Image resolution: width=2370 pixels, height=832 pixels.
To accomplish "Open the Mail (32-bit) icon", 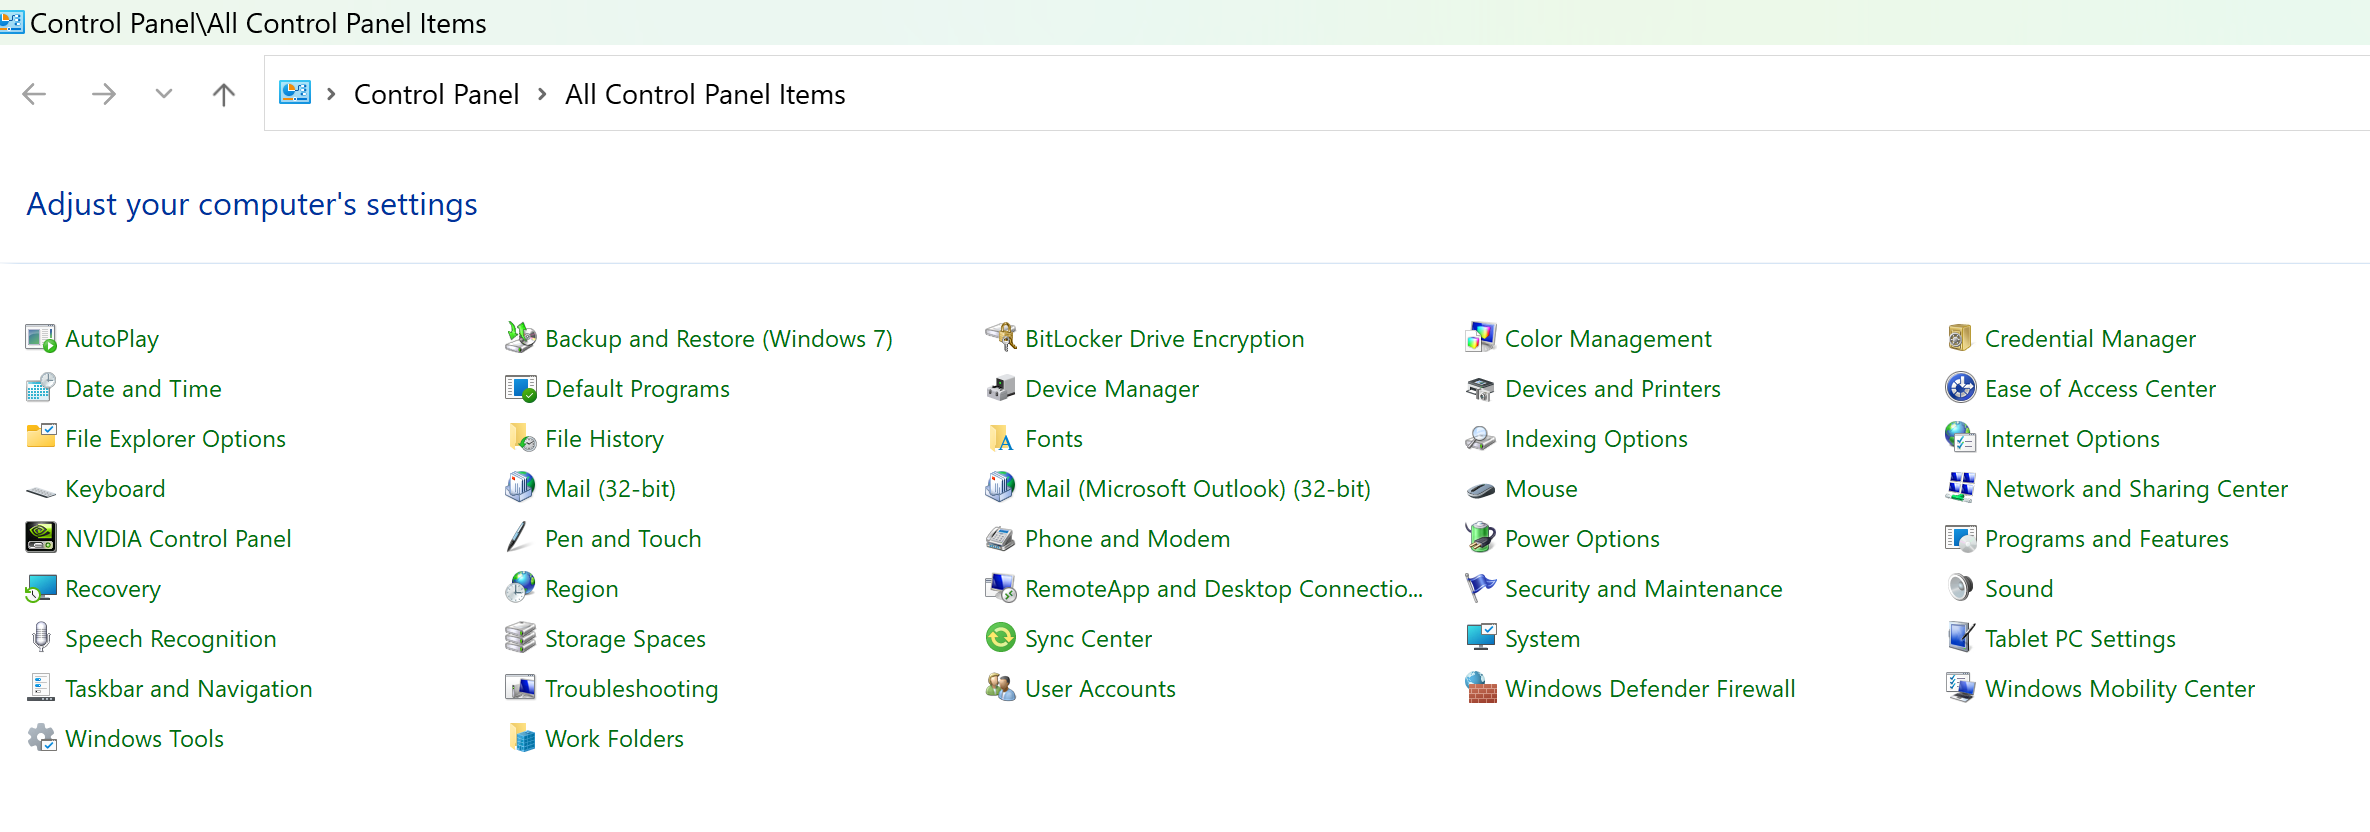I will point(521,489).
